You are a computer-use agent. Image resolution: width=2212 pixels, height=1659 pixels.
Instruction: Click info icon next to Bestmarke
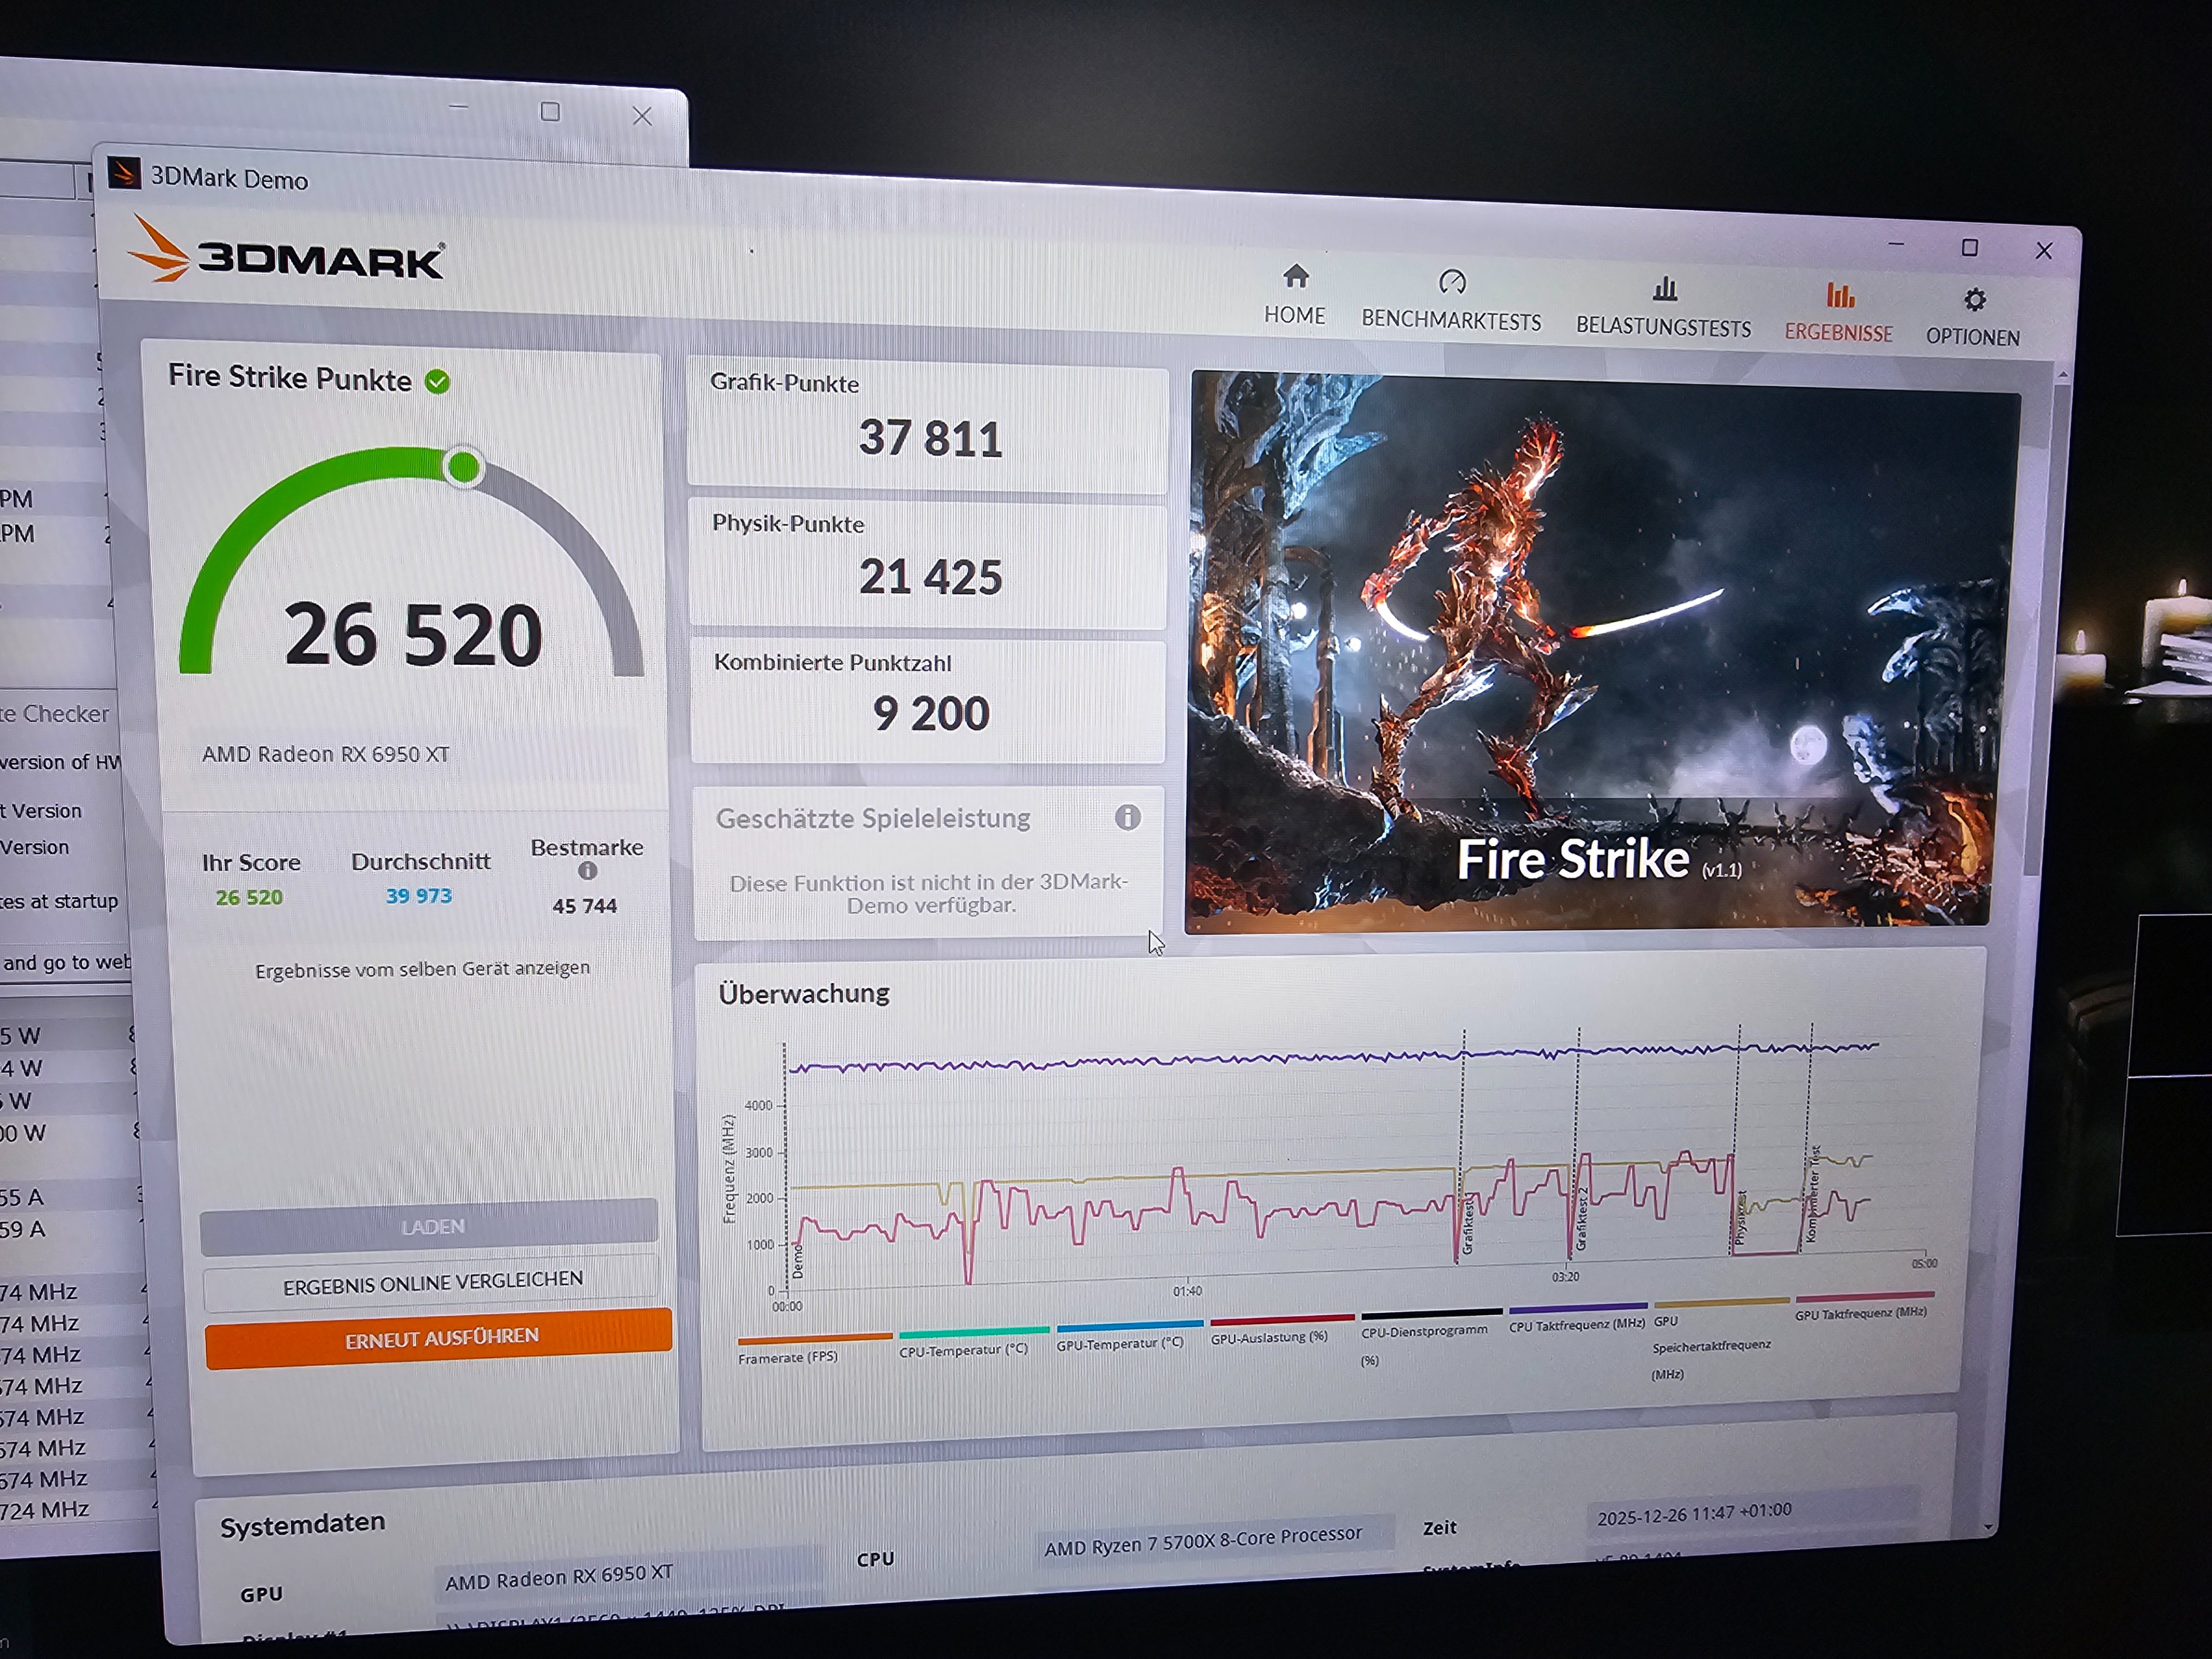click(587, 871)
